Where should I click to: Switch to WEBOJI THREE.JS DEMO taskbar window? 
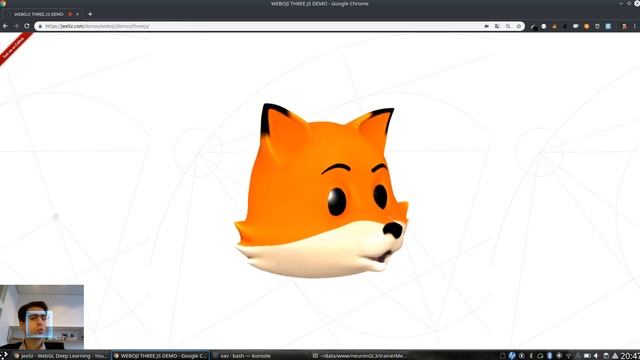(x=160, y=356)
